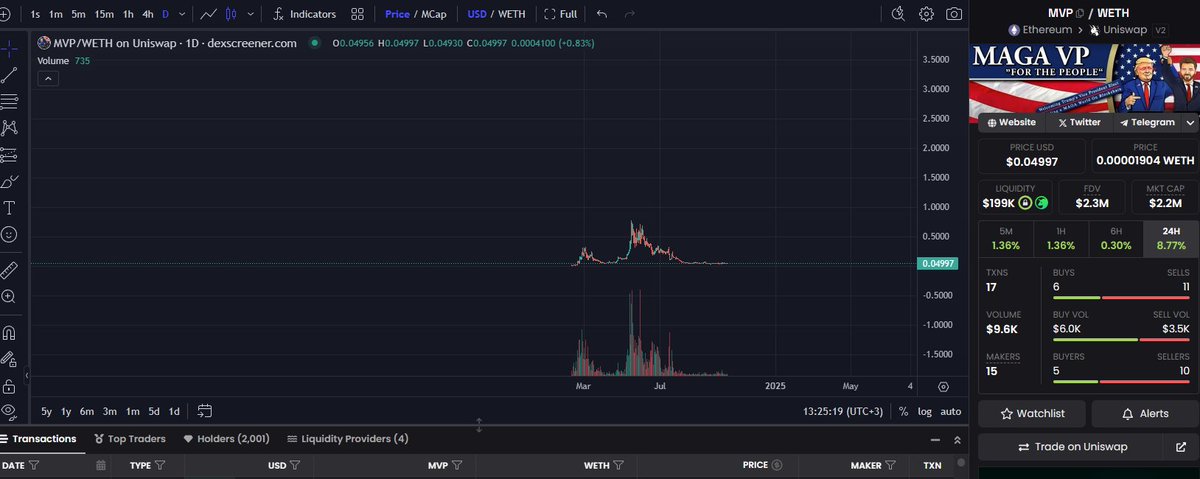Toggle magnet mode in drawing toolbar
The width and height of the screenshot is (1200, 479).
pyautogui.click(x=9, y=333)
